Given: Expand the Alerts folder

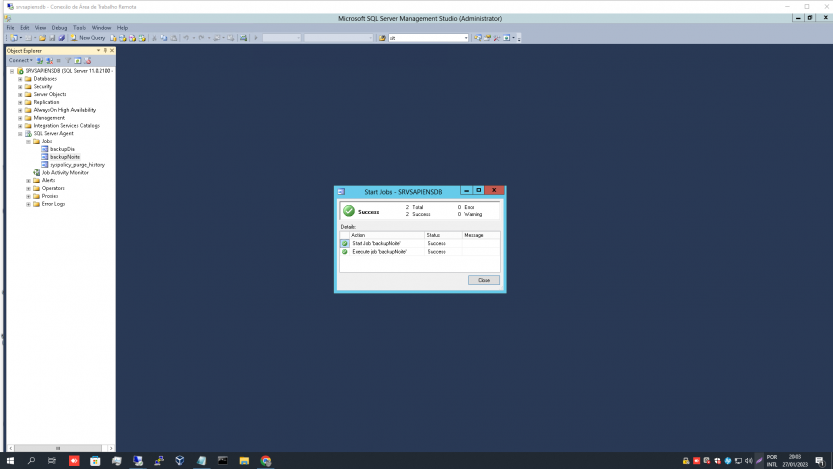Looking at the screenshot, I should coord(29,181).
